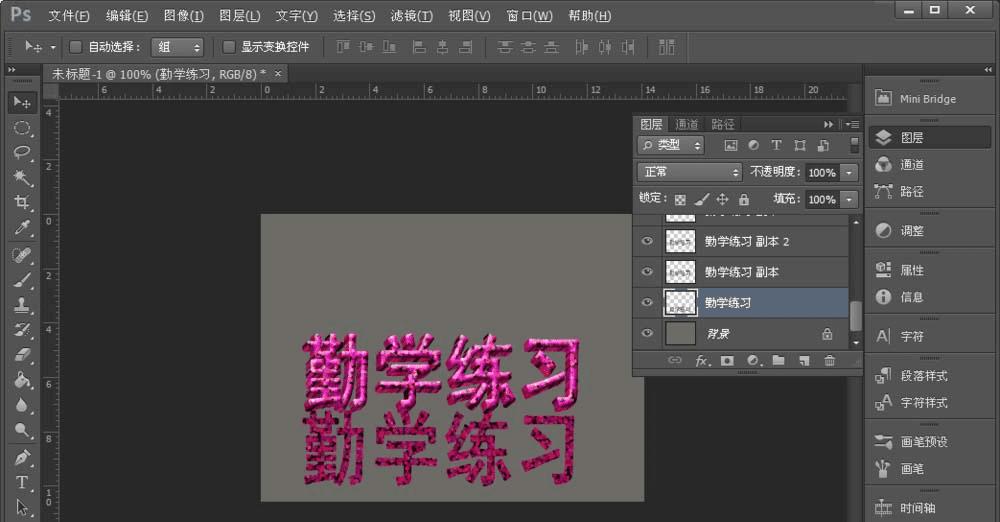Create a new layer with the page icon

[803, 360]
